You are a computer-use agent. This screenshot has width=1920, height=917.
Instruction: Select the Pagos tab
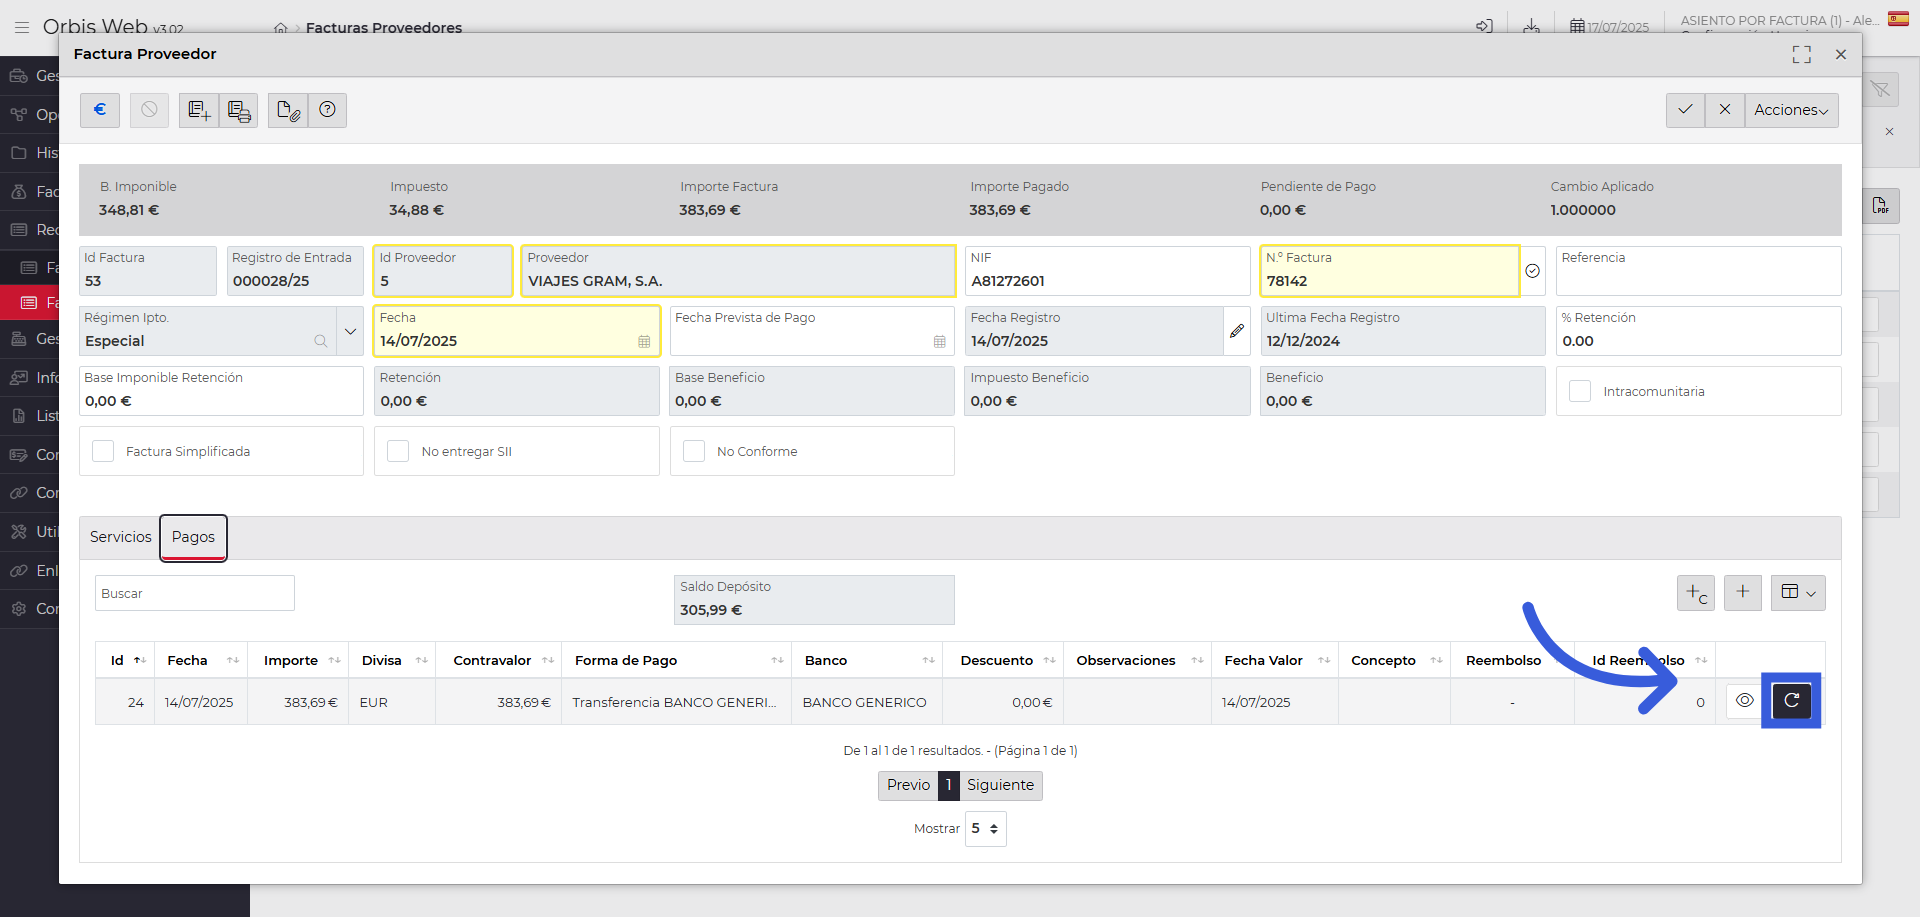point(193,537)
